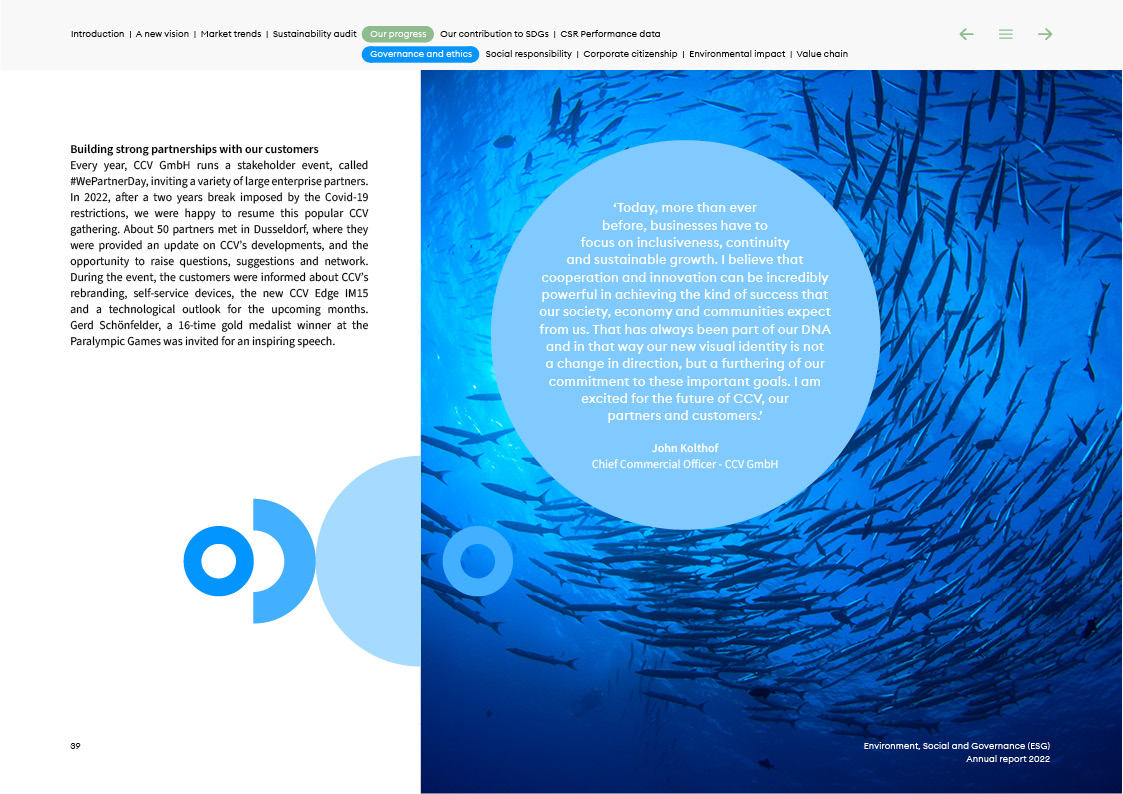Viewport: 1123px width, 794px height.
Task: Open Our contribution to SDGs section
Action: 494,34
